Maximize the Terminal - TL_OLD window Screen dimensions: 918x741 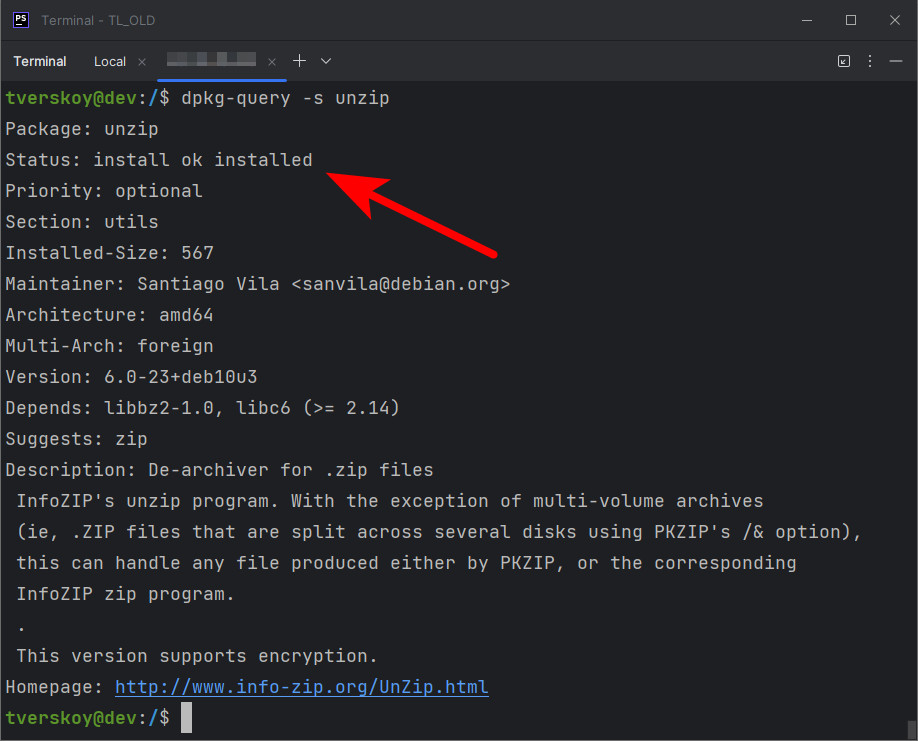(x=851, y=20)
